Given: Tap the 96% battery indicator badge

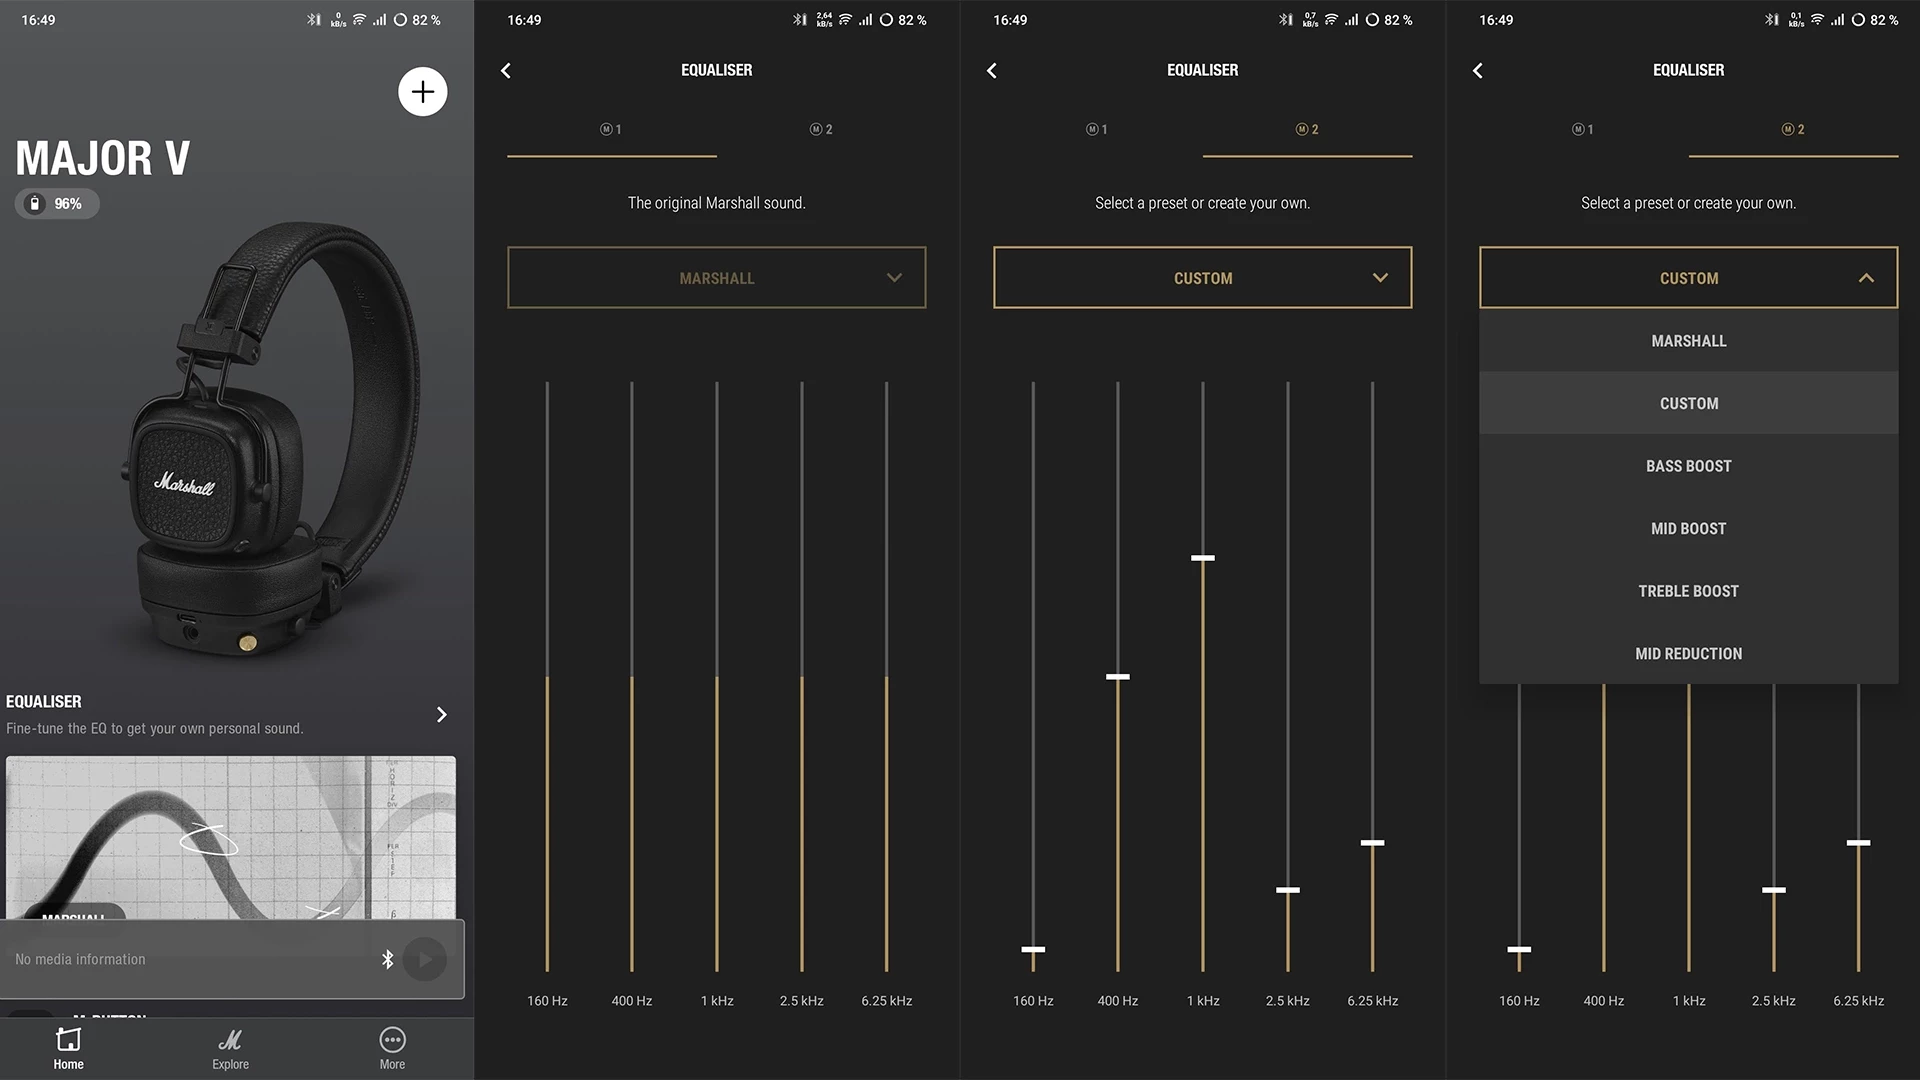Looking at the screenshot, I should tap(57, 203).
